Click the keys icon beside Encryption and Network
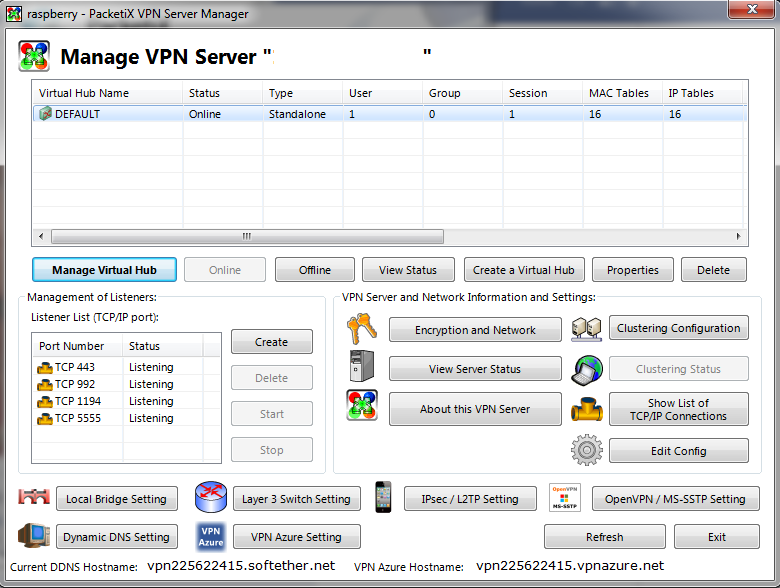Screen dimensions: 780x588 [362, 329]
